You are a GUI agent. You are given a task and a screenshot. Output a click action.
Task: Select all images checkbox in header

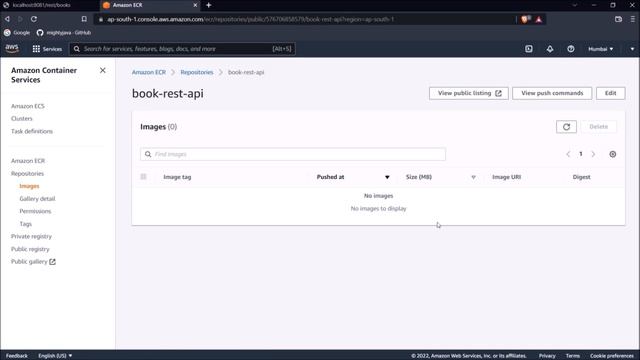click(x=143, y=177)
